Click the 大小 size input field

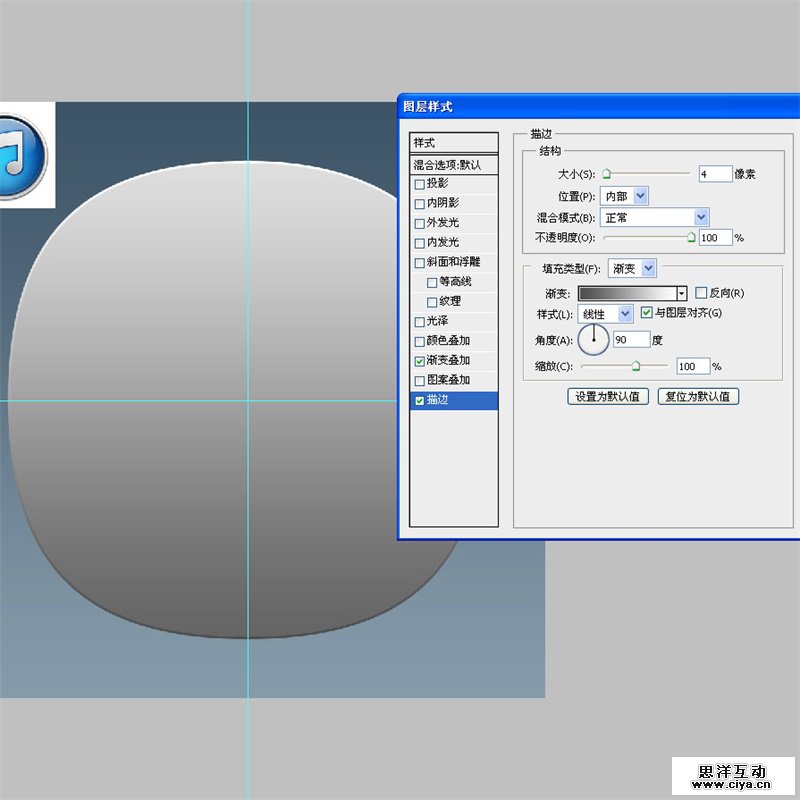(715, 174)
